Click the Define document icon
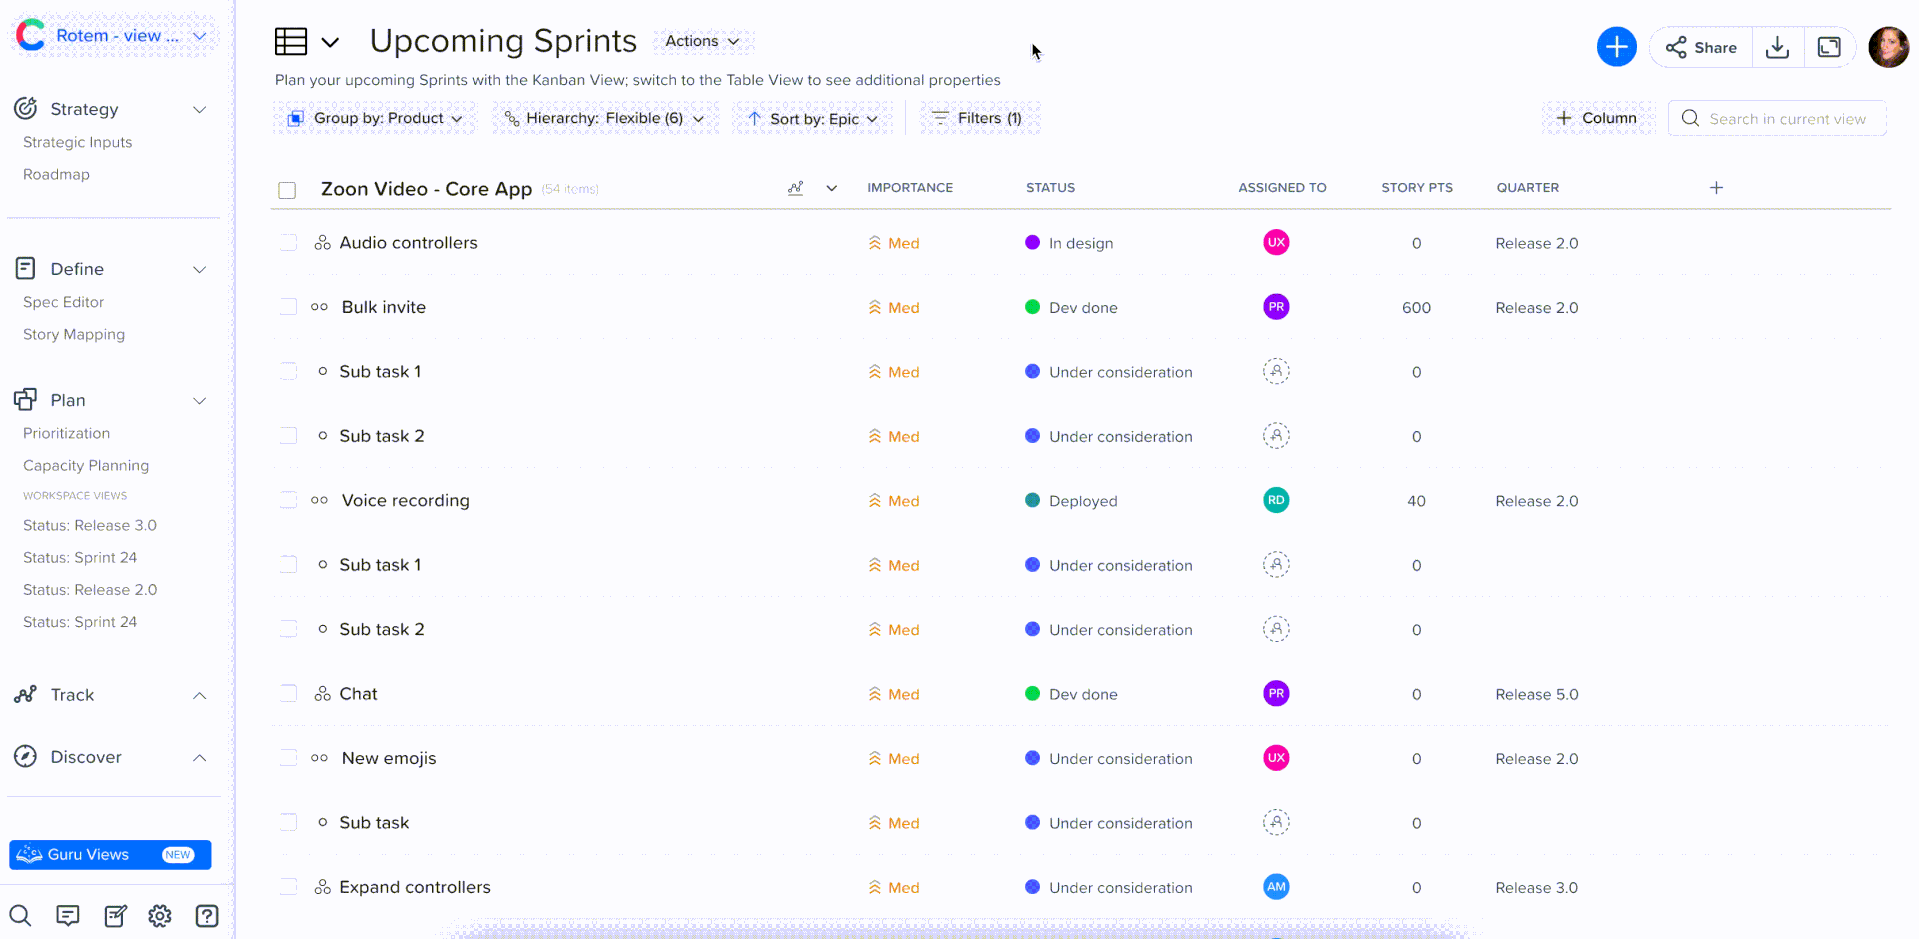The width and height of the screenshot is (1919, 939). click(26, 268)
